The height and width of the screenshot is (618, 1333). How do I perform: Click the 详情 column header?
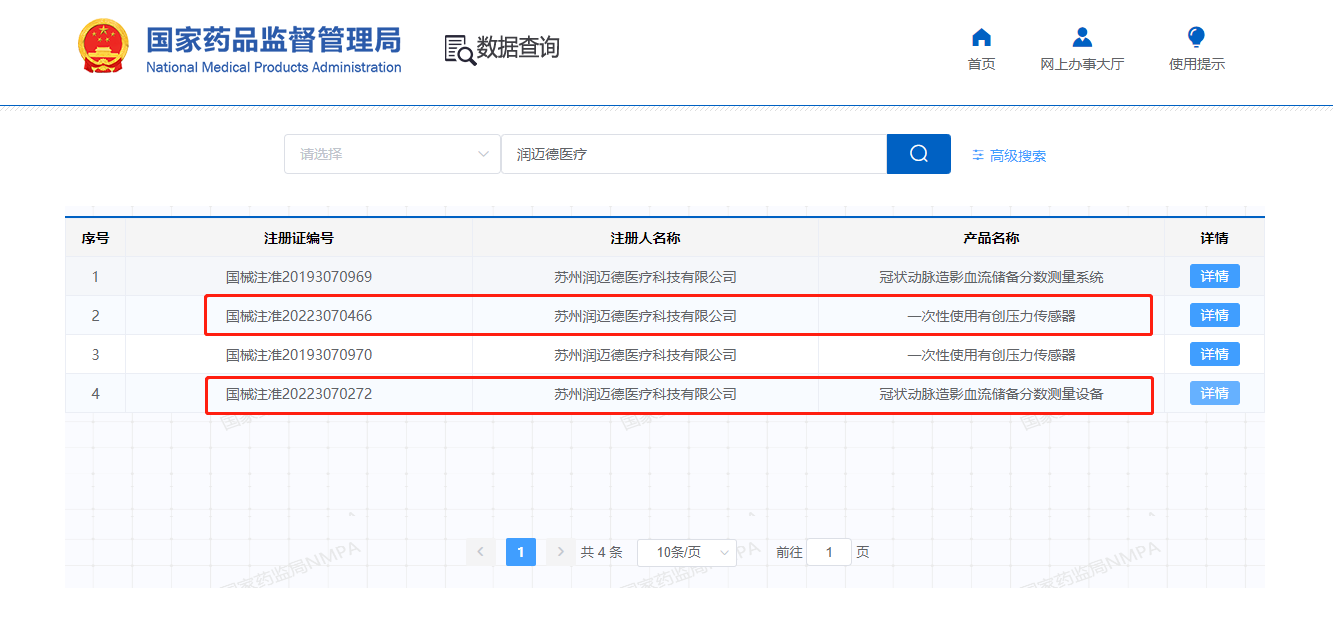1215,238
